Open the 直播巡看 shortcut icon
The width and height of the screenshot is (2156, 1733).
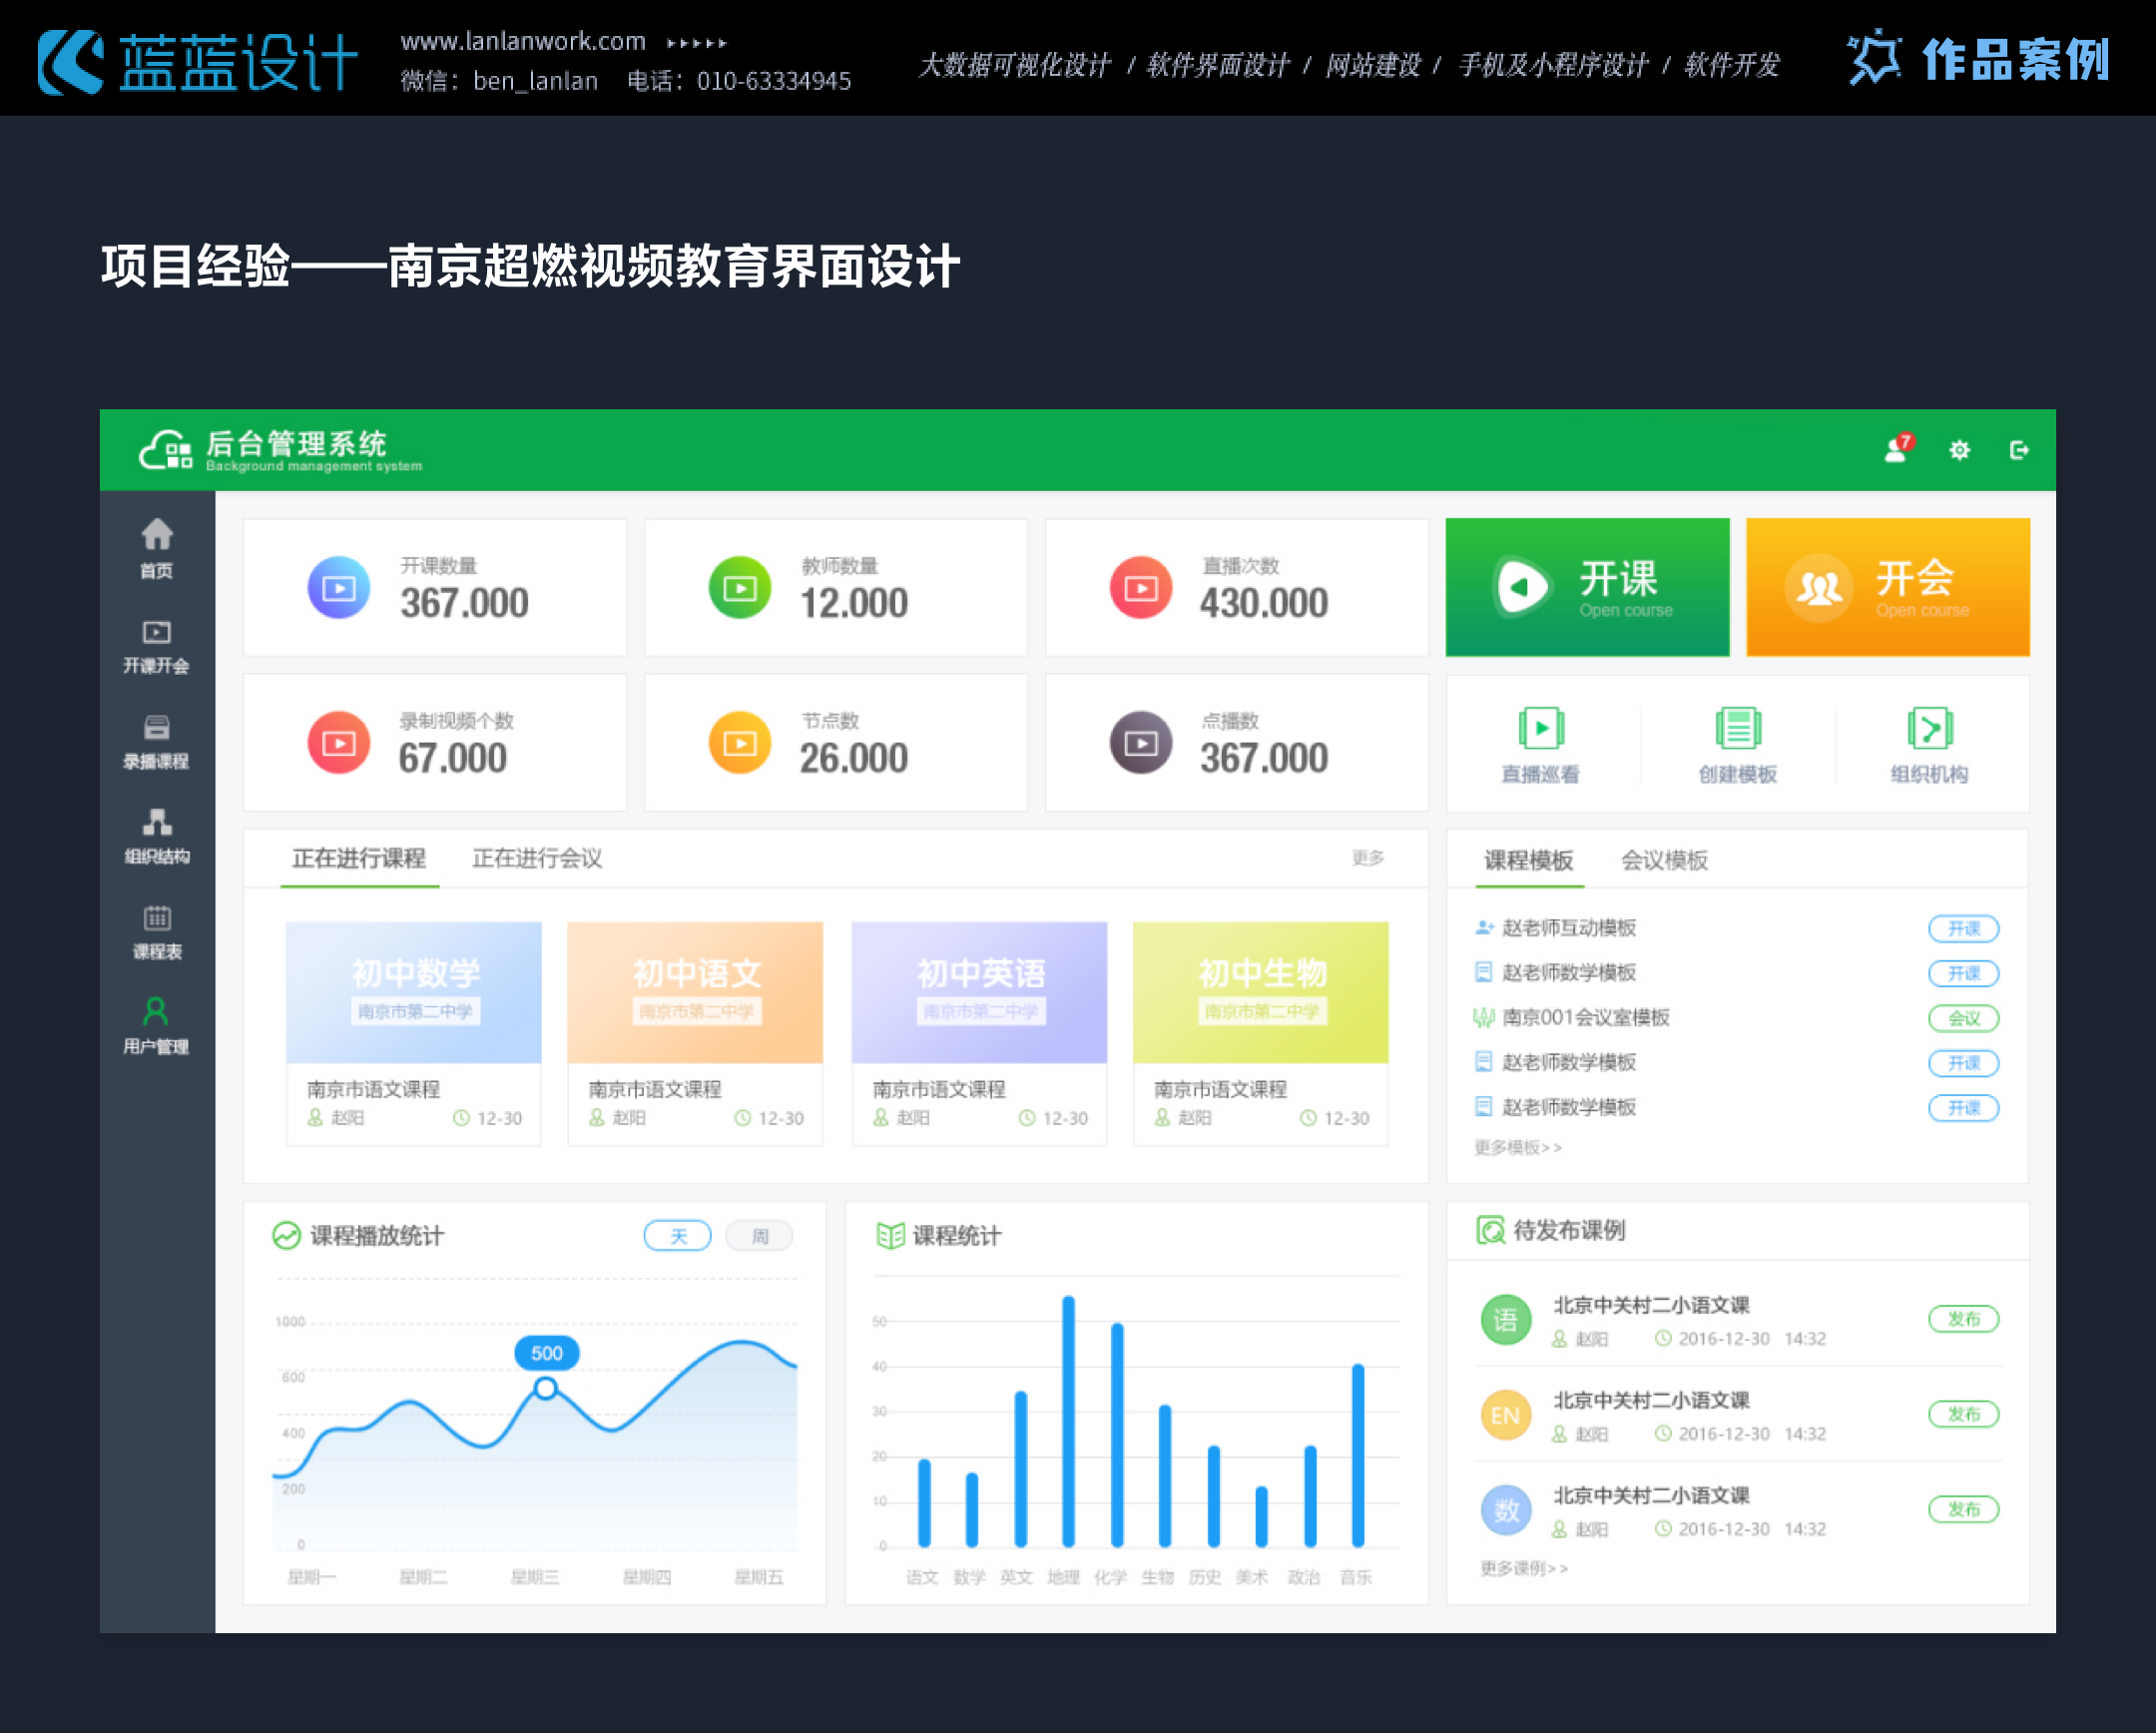pyautogui.click(x=1540, y=729)
